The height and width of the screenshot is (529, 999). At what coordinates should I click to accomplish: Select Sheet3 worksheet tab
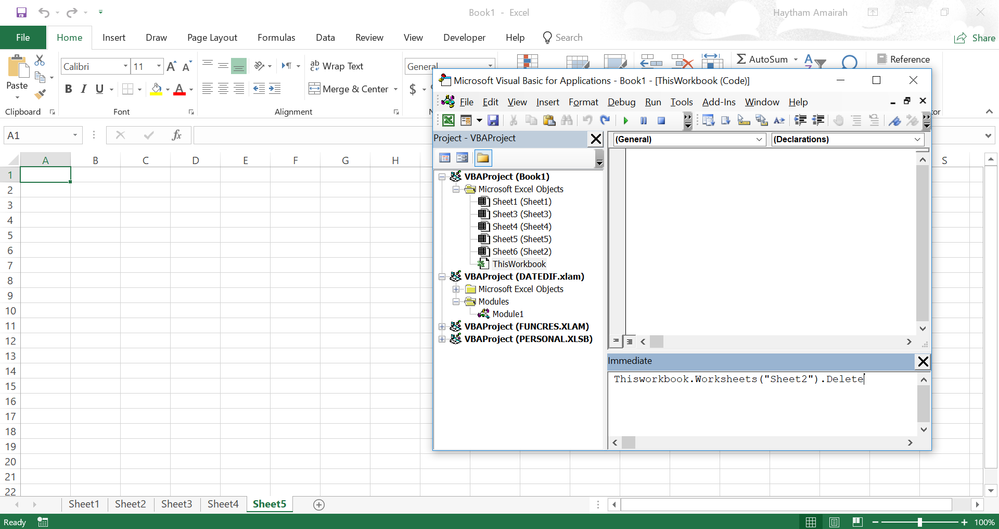click(176, 504)
